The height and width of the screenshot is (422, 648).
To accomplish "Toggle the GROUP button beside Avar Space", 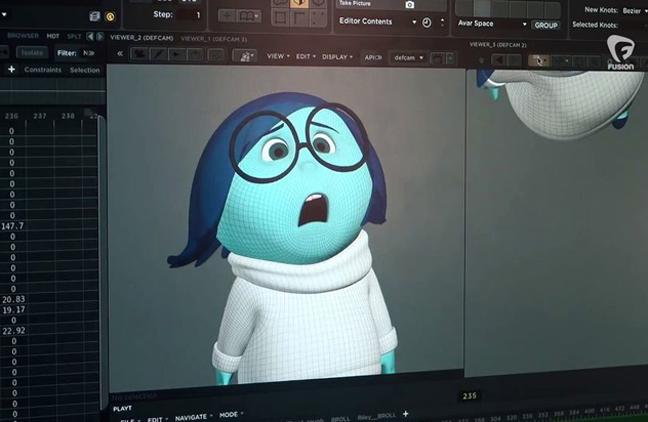I will click(x=546, y=25).
